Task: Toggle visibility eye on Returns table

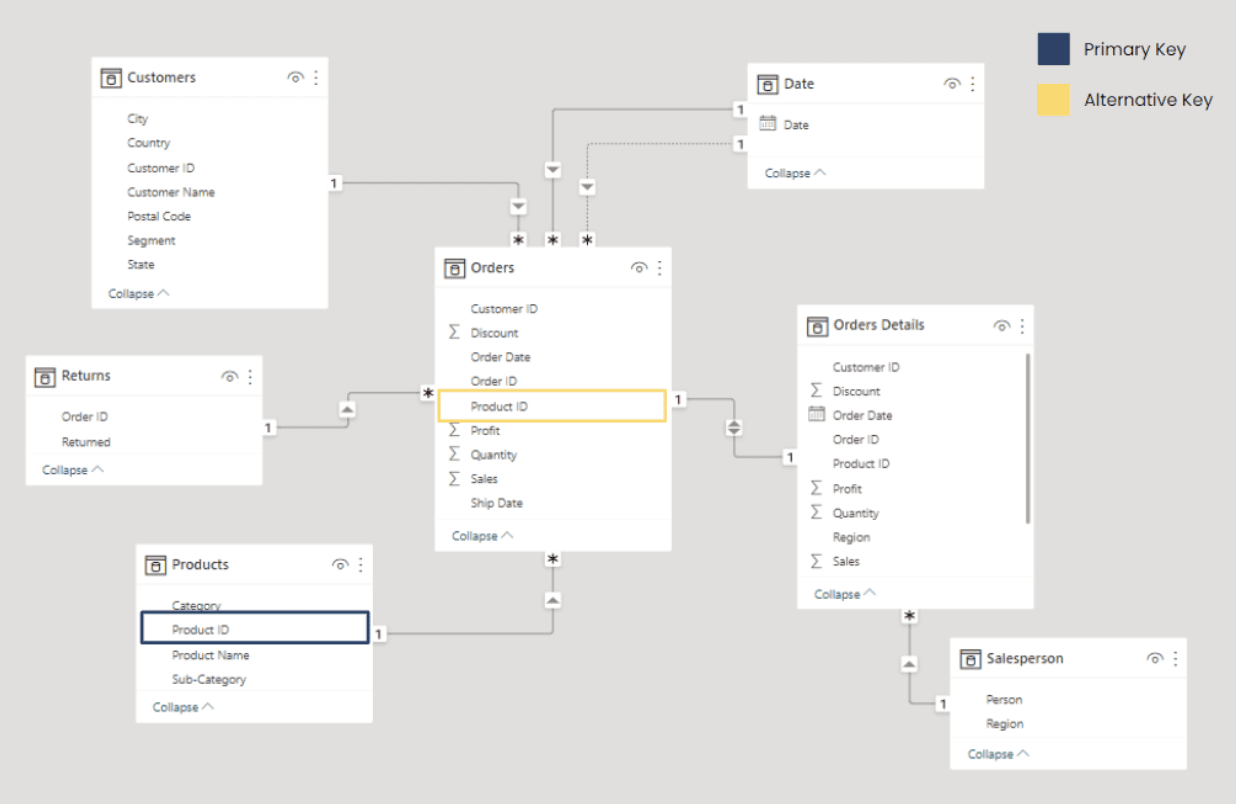Action: 229,377
